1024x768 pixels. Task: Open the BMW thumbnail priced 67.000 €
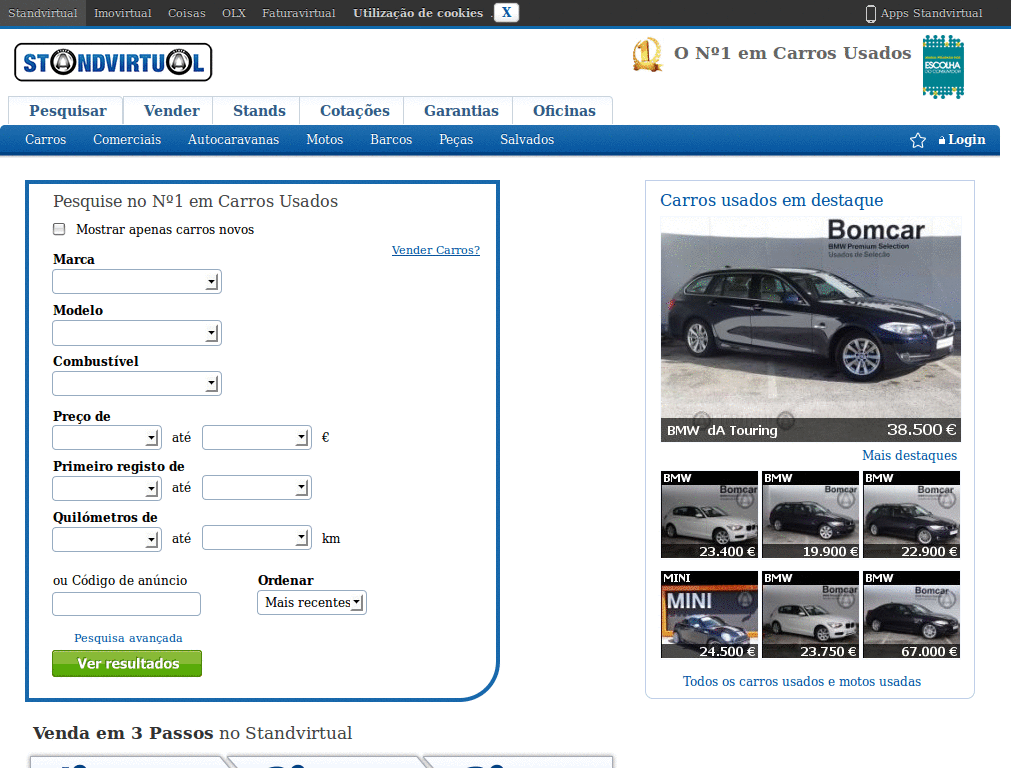[912, 615]
